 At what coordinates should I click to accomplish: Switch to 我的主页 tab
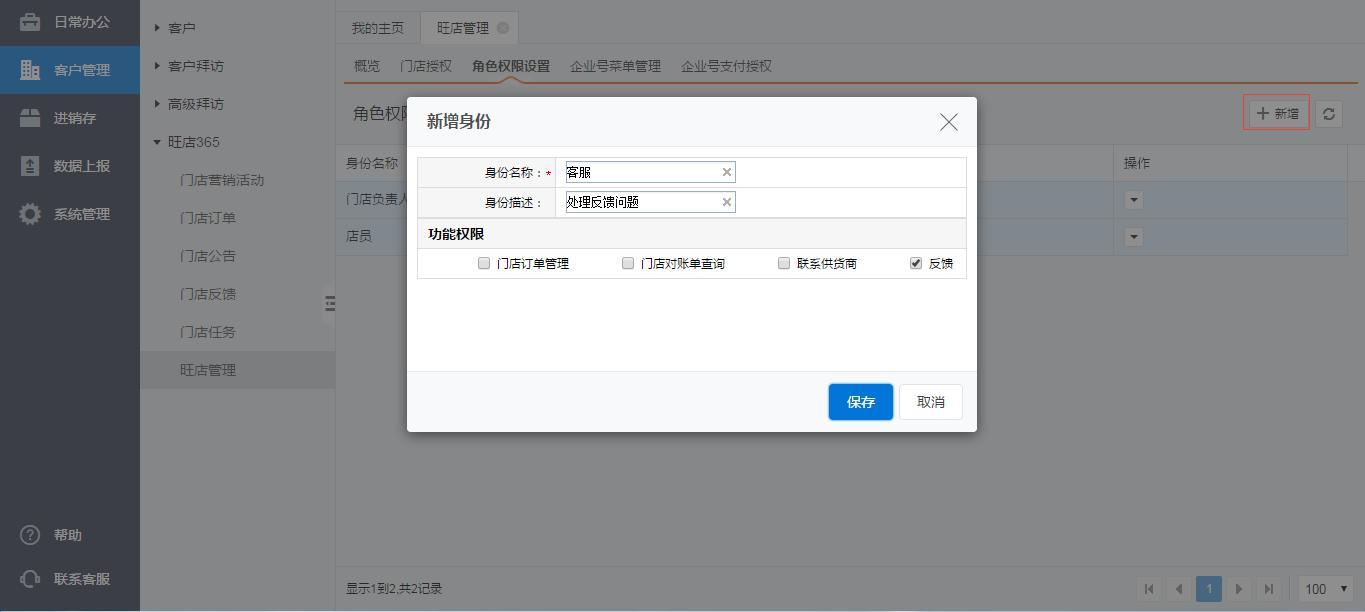pyautogui.click(x=377, y=28)
